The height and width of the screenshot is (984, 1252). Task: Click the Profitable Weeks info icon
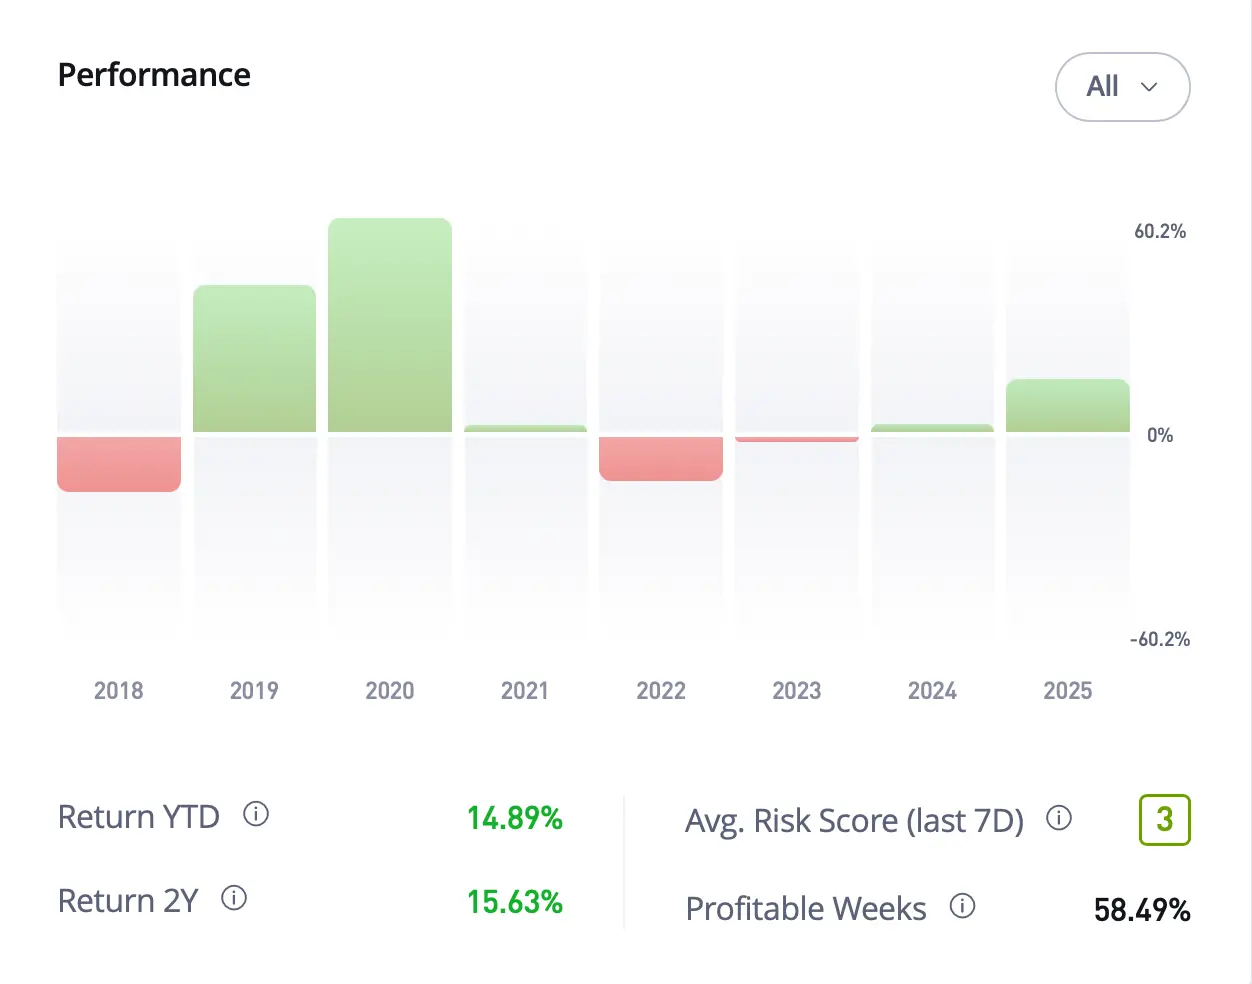(962, 907)
